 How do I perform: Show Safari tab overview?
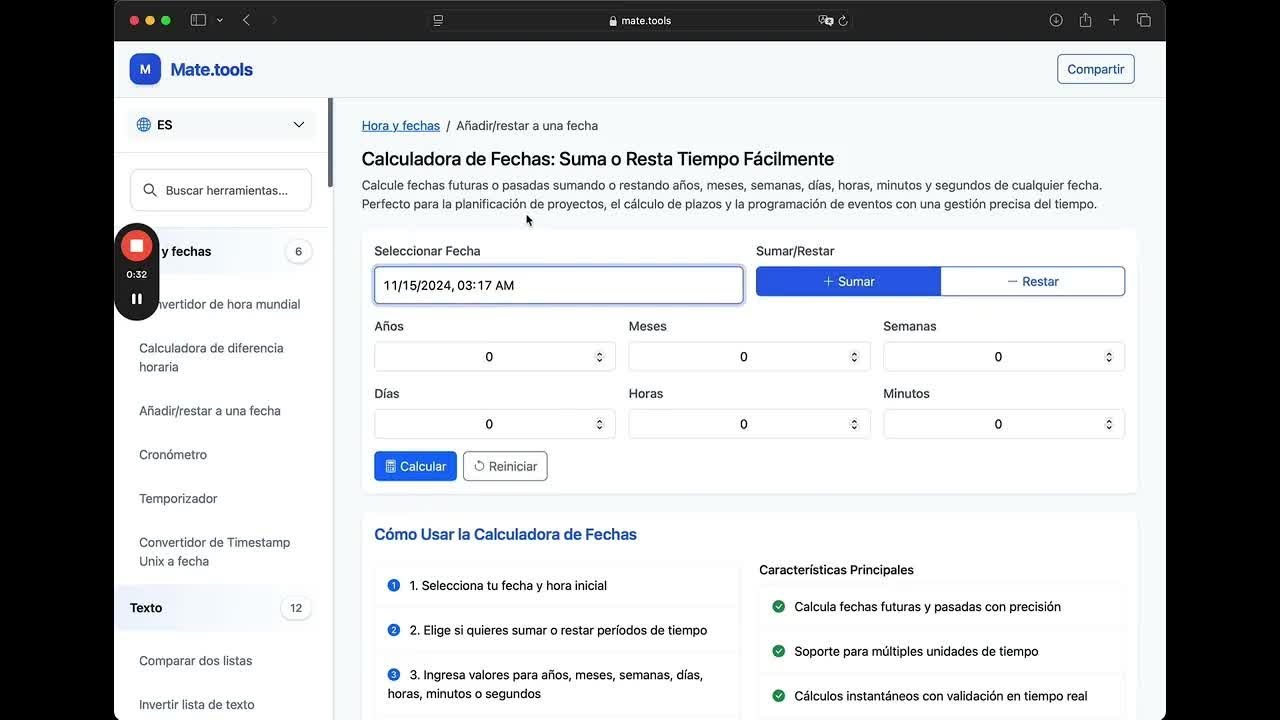pyautogui.click(x=1144, y=20)
